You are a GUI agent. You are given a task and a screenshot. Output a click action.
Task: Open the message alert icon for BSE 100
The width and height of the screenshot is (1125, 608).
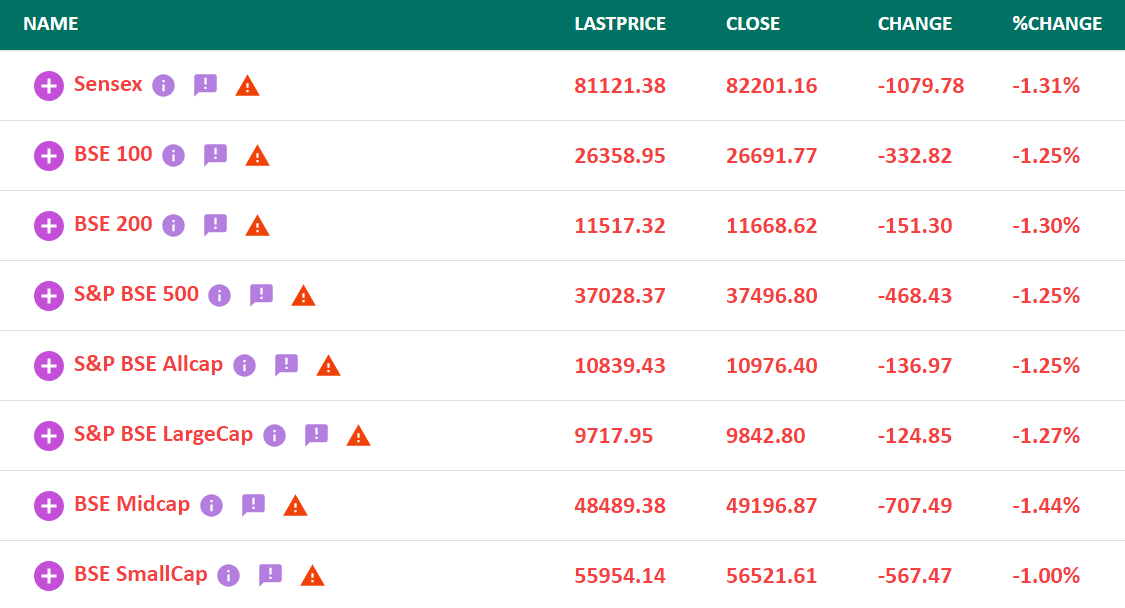(215, 155)
